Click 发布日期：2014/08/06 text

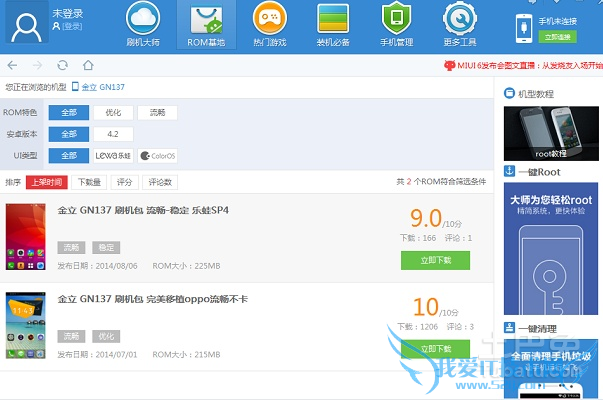tap(97, 266)
